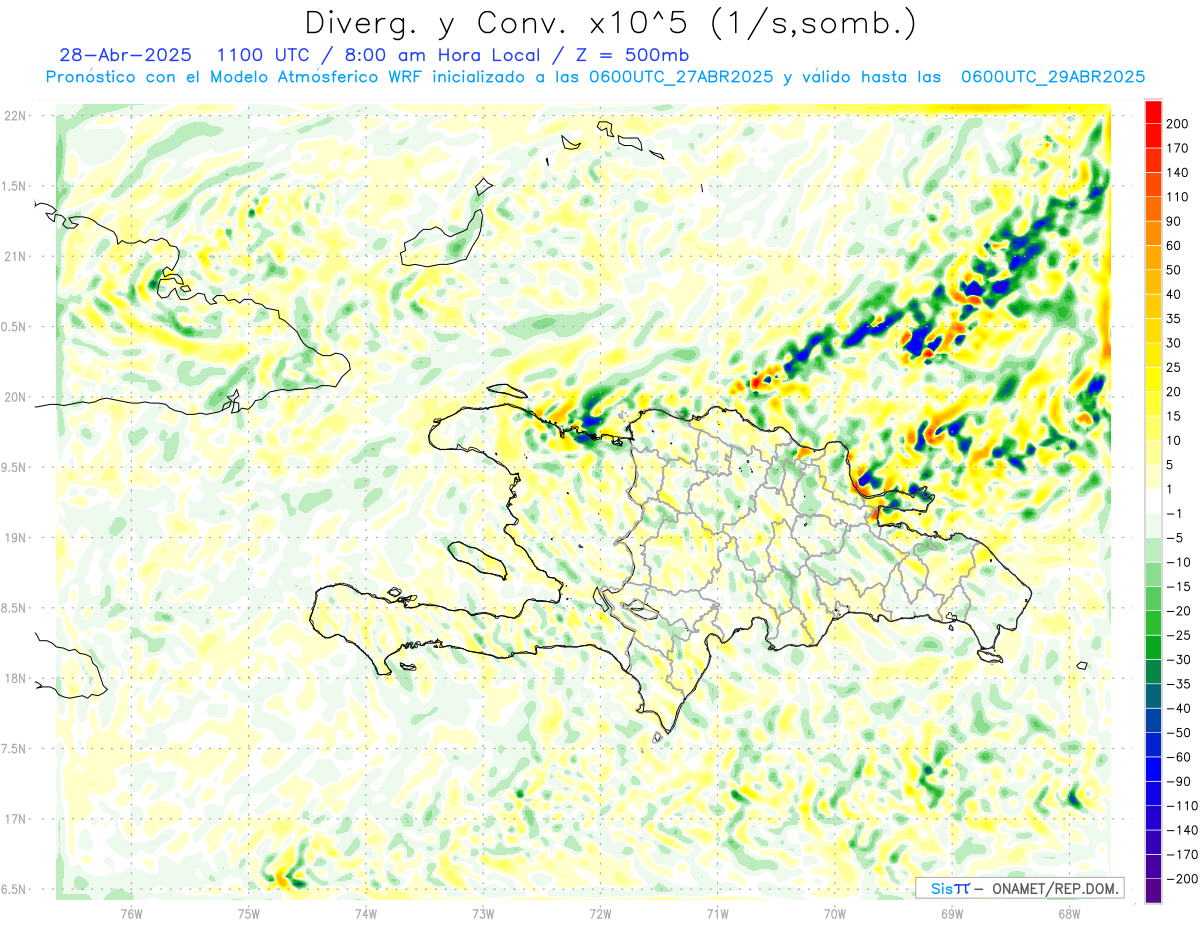Click the positive '10' colorbar value
The height and width of the screenshot is (927, 1200).
[x=1174, y=441]
